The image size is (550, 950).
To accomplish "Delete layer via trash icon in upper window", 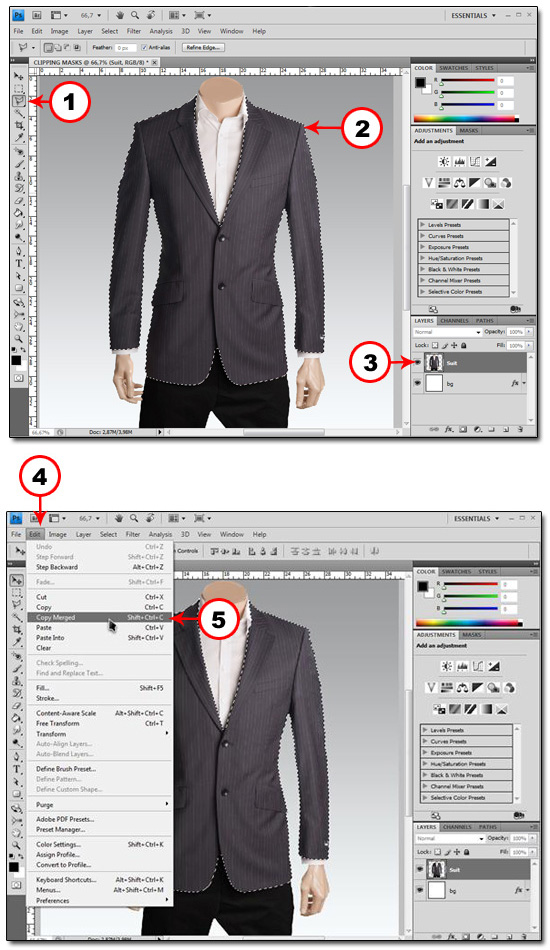I will coord(521,430).
